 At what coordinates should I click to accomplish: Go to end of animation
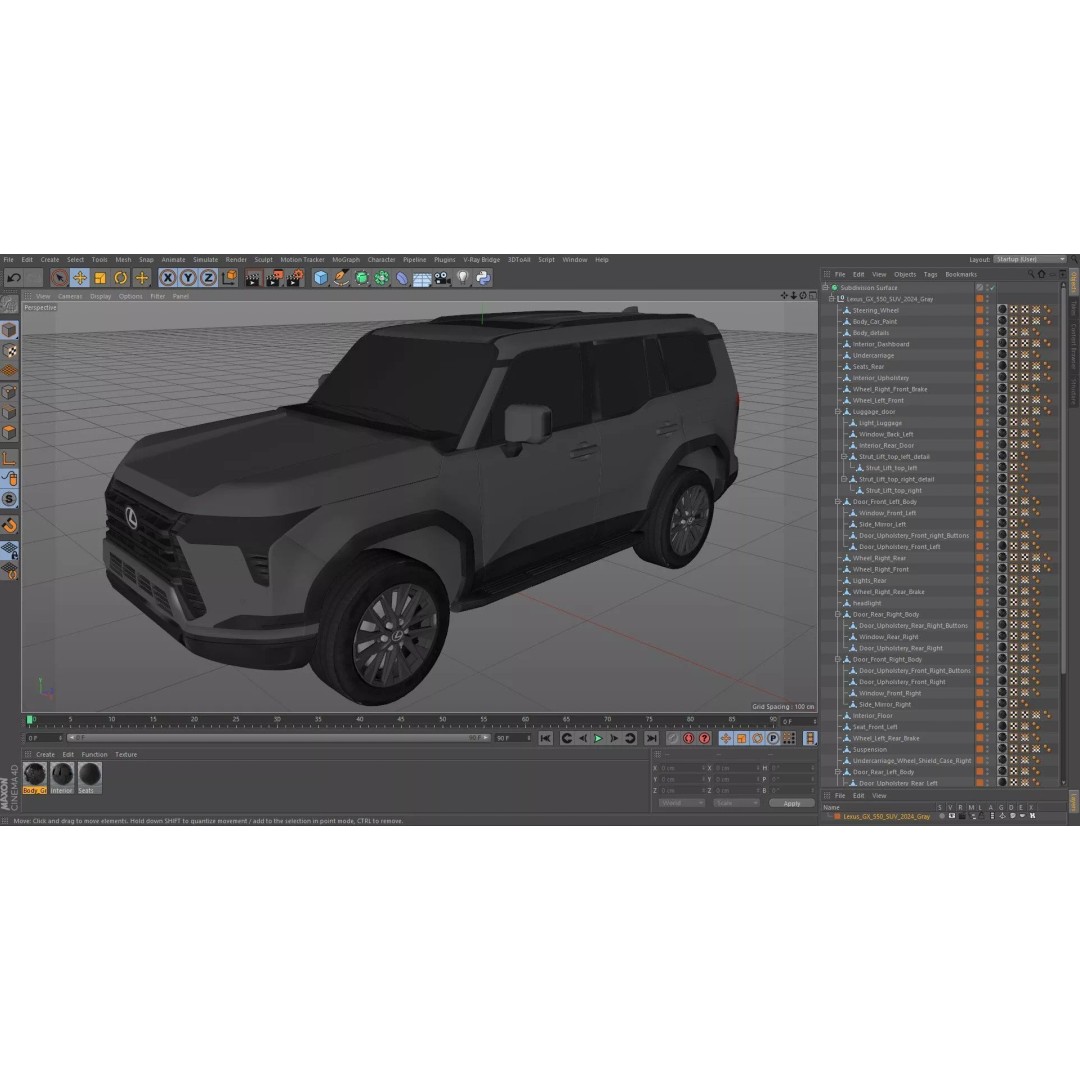[651, 738]
